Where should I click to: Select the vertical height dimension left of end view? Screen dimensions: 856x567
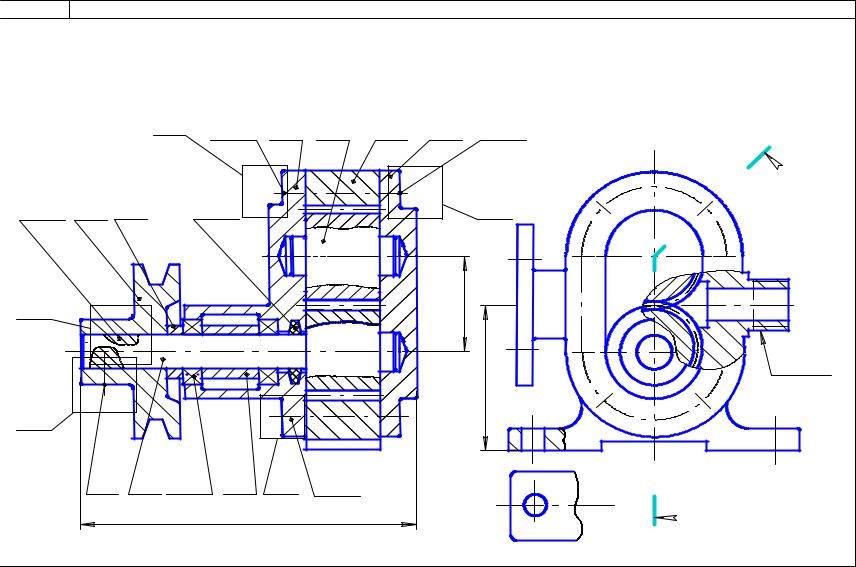point(485,378)
